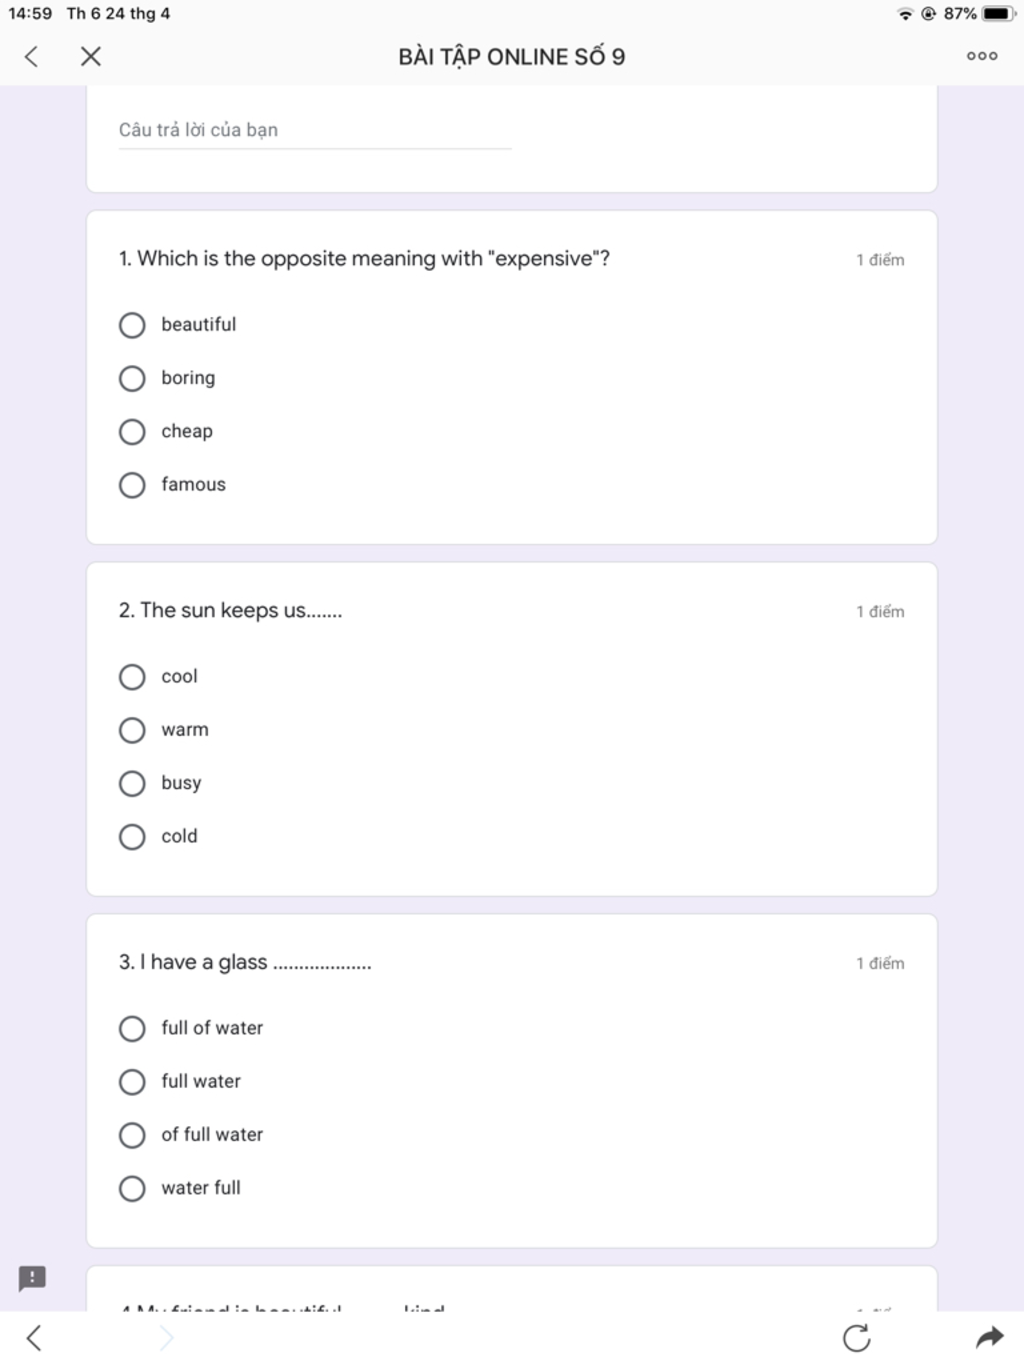Choose the "boring" radio option
This screenshot has width=1024, height=1365.
pos(132,379)
